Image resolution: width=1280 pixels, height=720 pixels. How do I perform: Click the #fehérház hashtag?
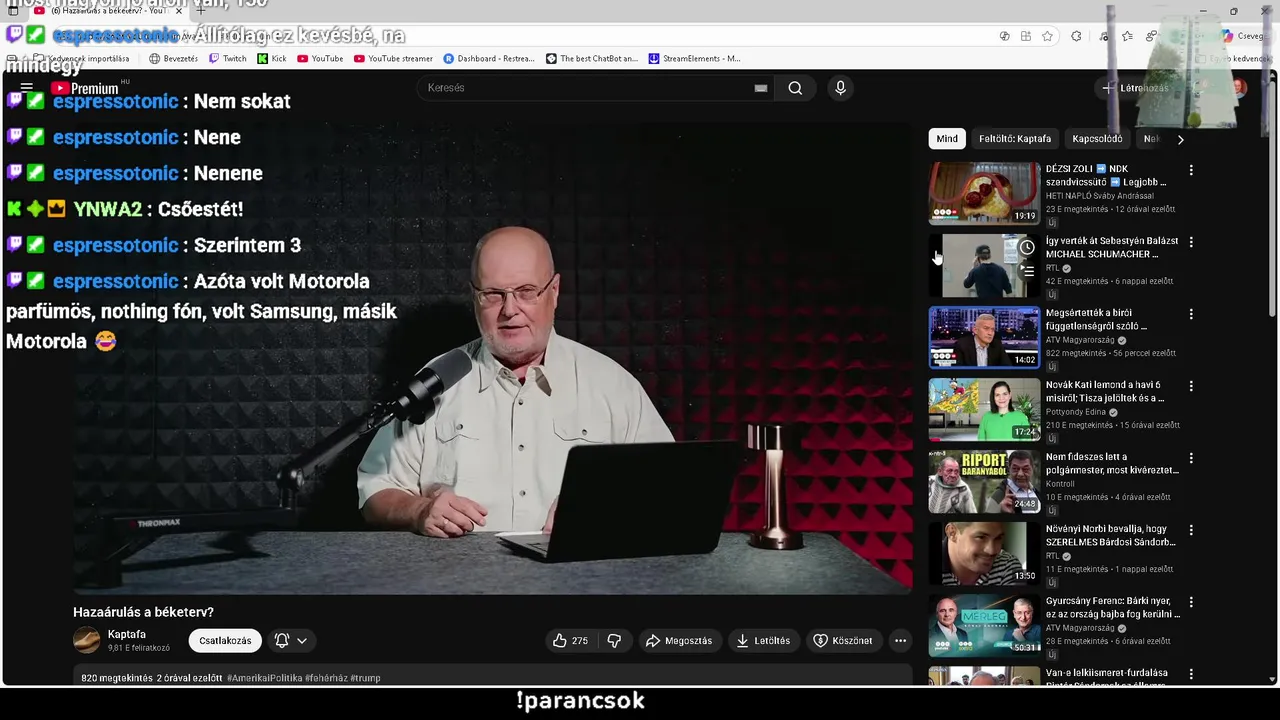[326, 678]
